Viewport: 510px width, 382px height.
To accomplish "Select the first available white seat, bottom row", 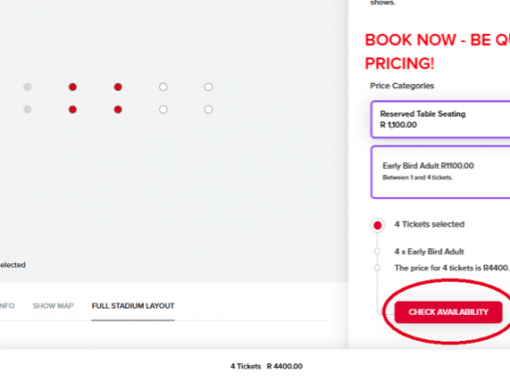I will point(163,109).
